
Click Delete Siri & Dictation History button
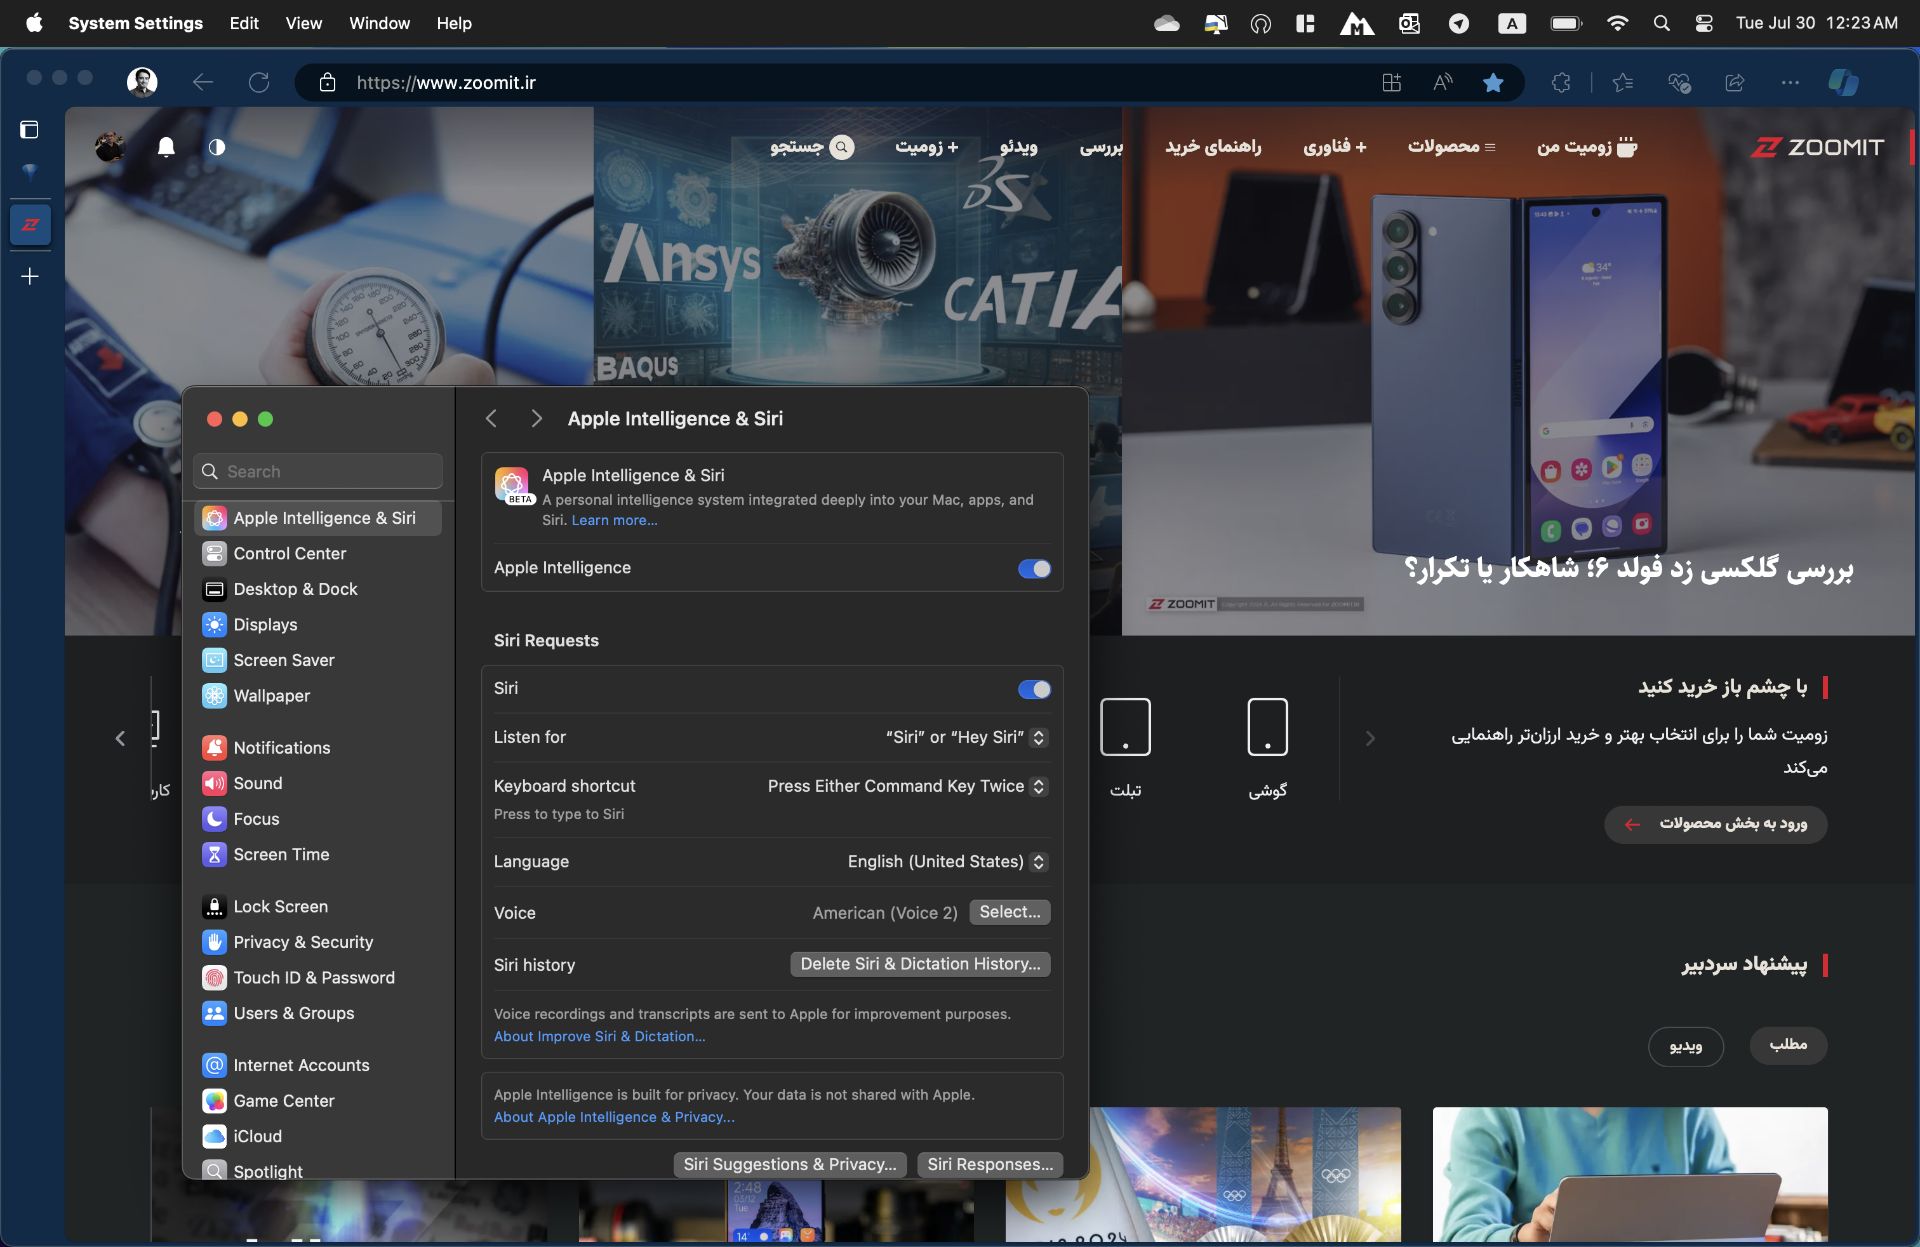tap(918, 963)
